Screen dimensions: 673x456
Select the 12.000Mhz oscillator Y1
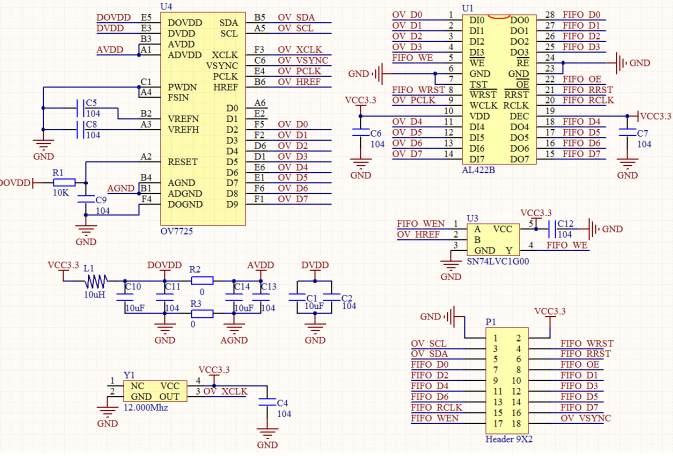(153, 390)
